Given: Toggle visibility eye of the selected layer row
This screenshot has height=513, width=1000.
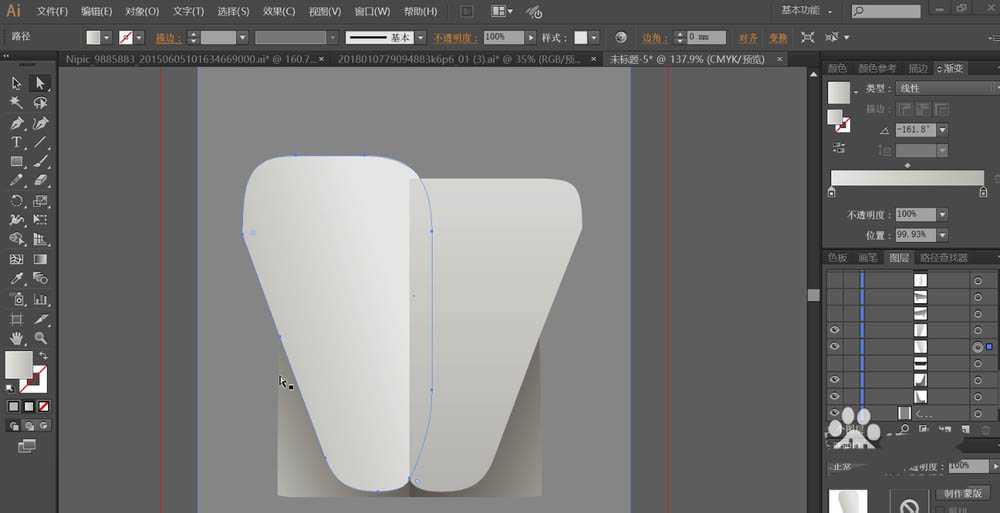Looking at the screenshot, I should point(834,347).
